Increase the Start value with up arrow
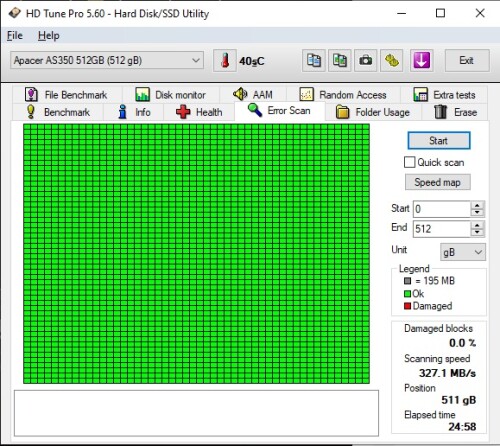 pos(477,205)
